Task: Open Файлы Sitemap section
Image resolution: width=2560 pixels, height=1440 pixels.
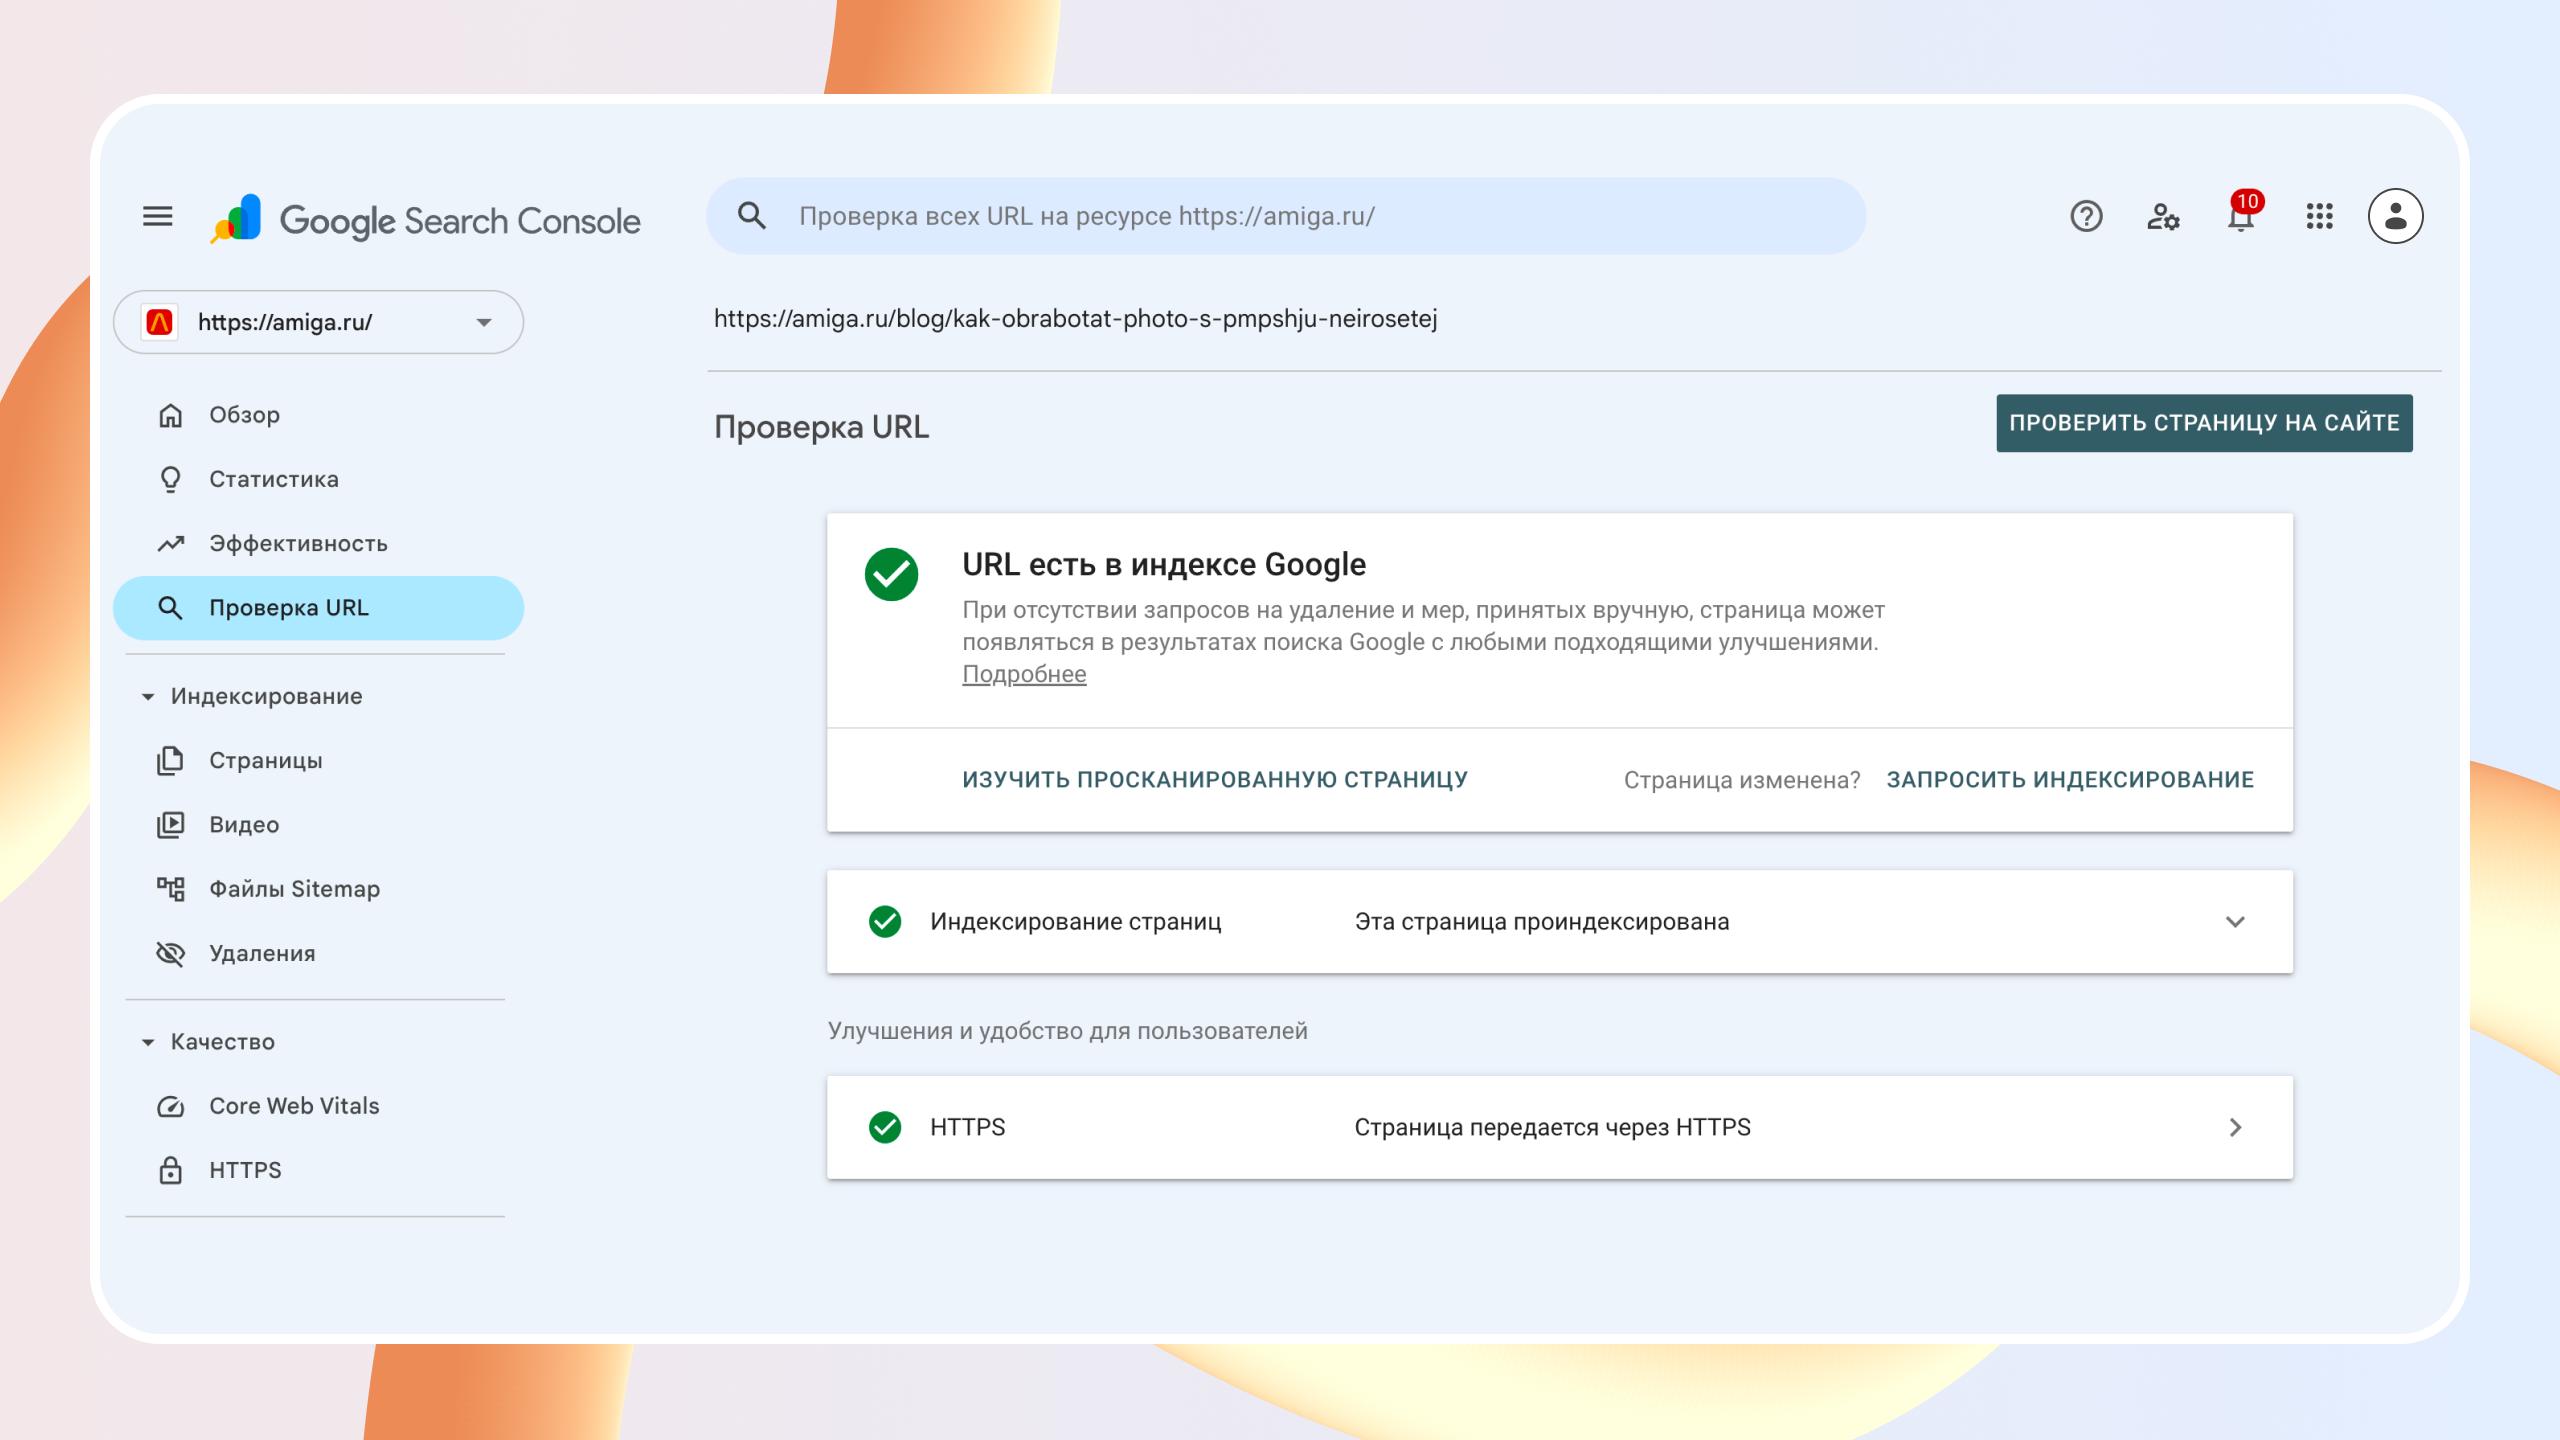Action: pos(293,889)
